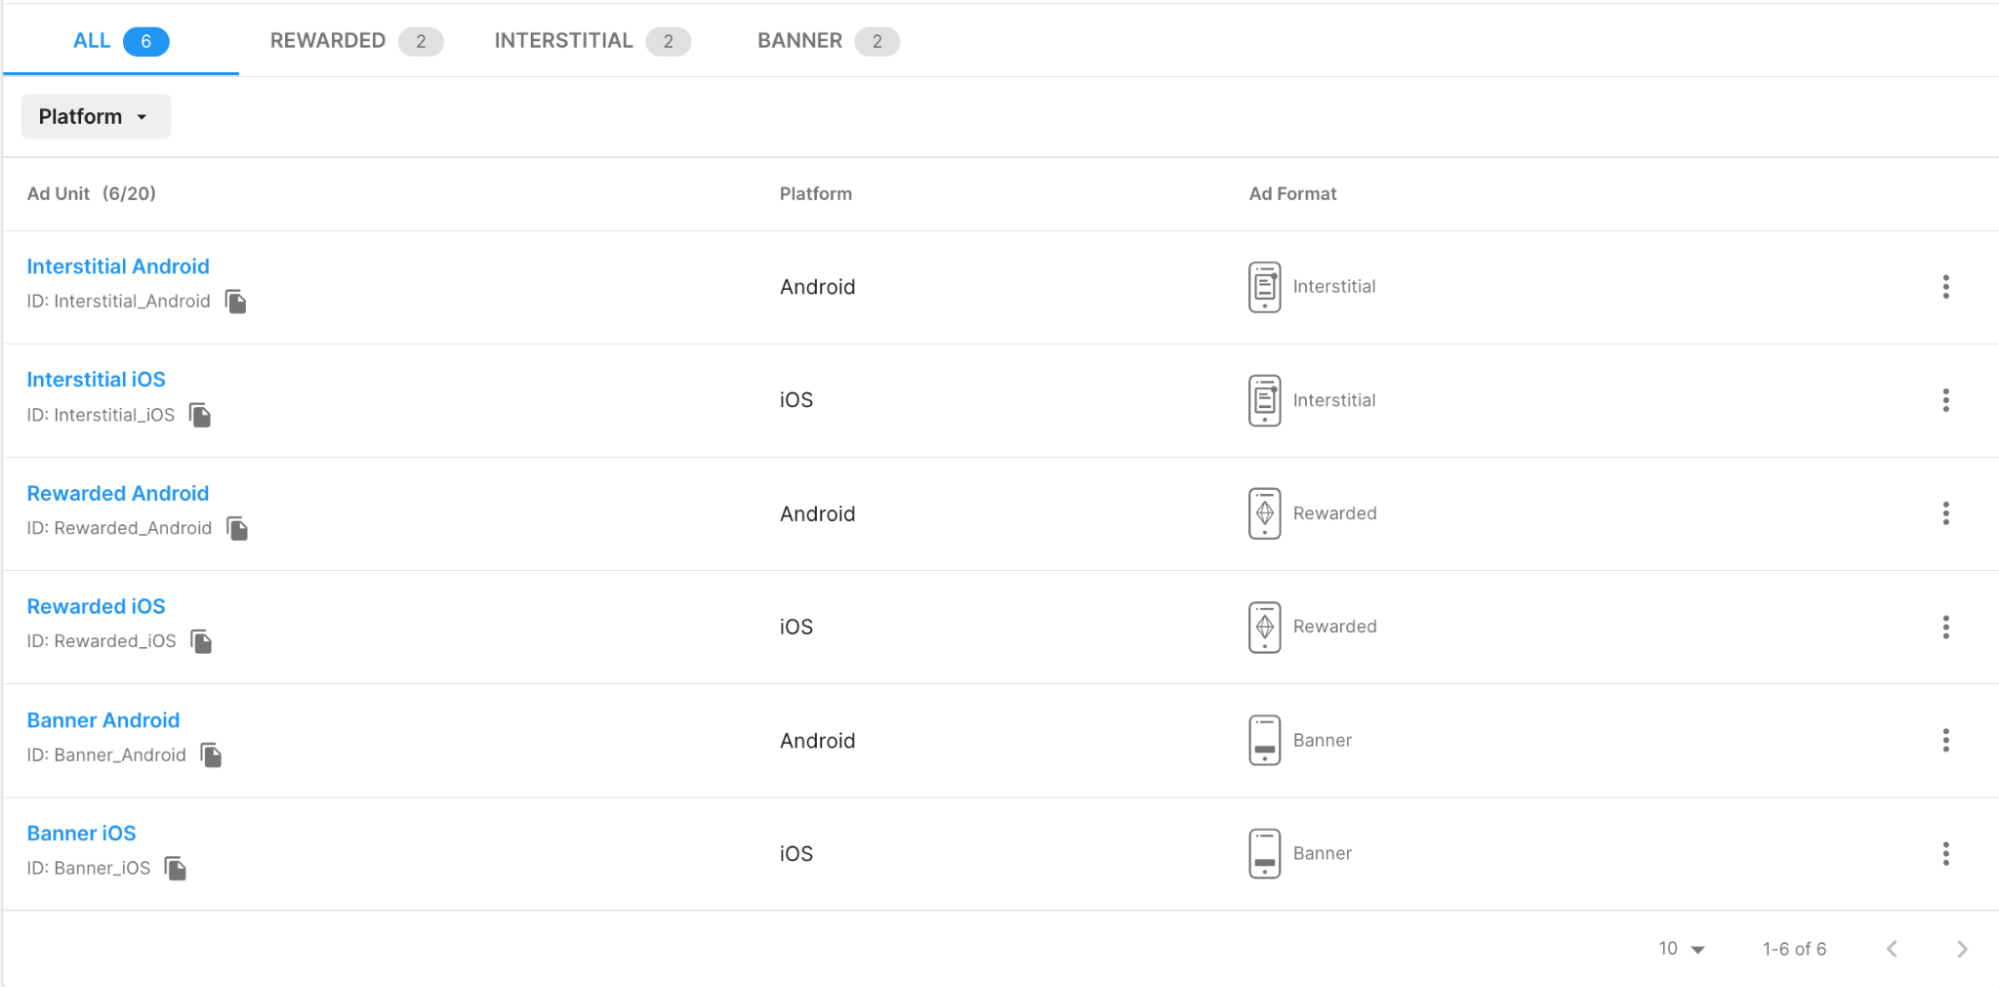Open three-dot menu for Banner iOS row
Viewport: 1999px width, 987px height.
coord(1945,853)
